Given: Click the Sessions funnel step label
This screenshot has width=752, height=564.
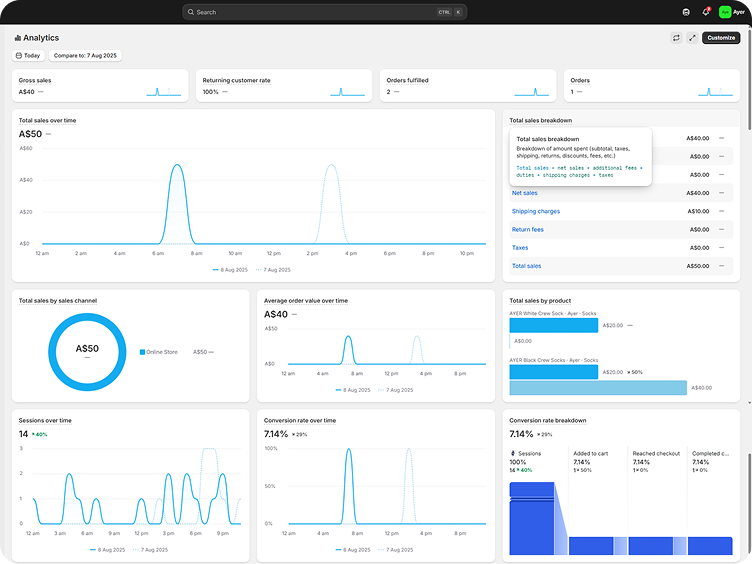Looking at the screenshot, I should pos(529,453).
